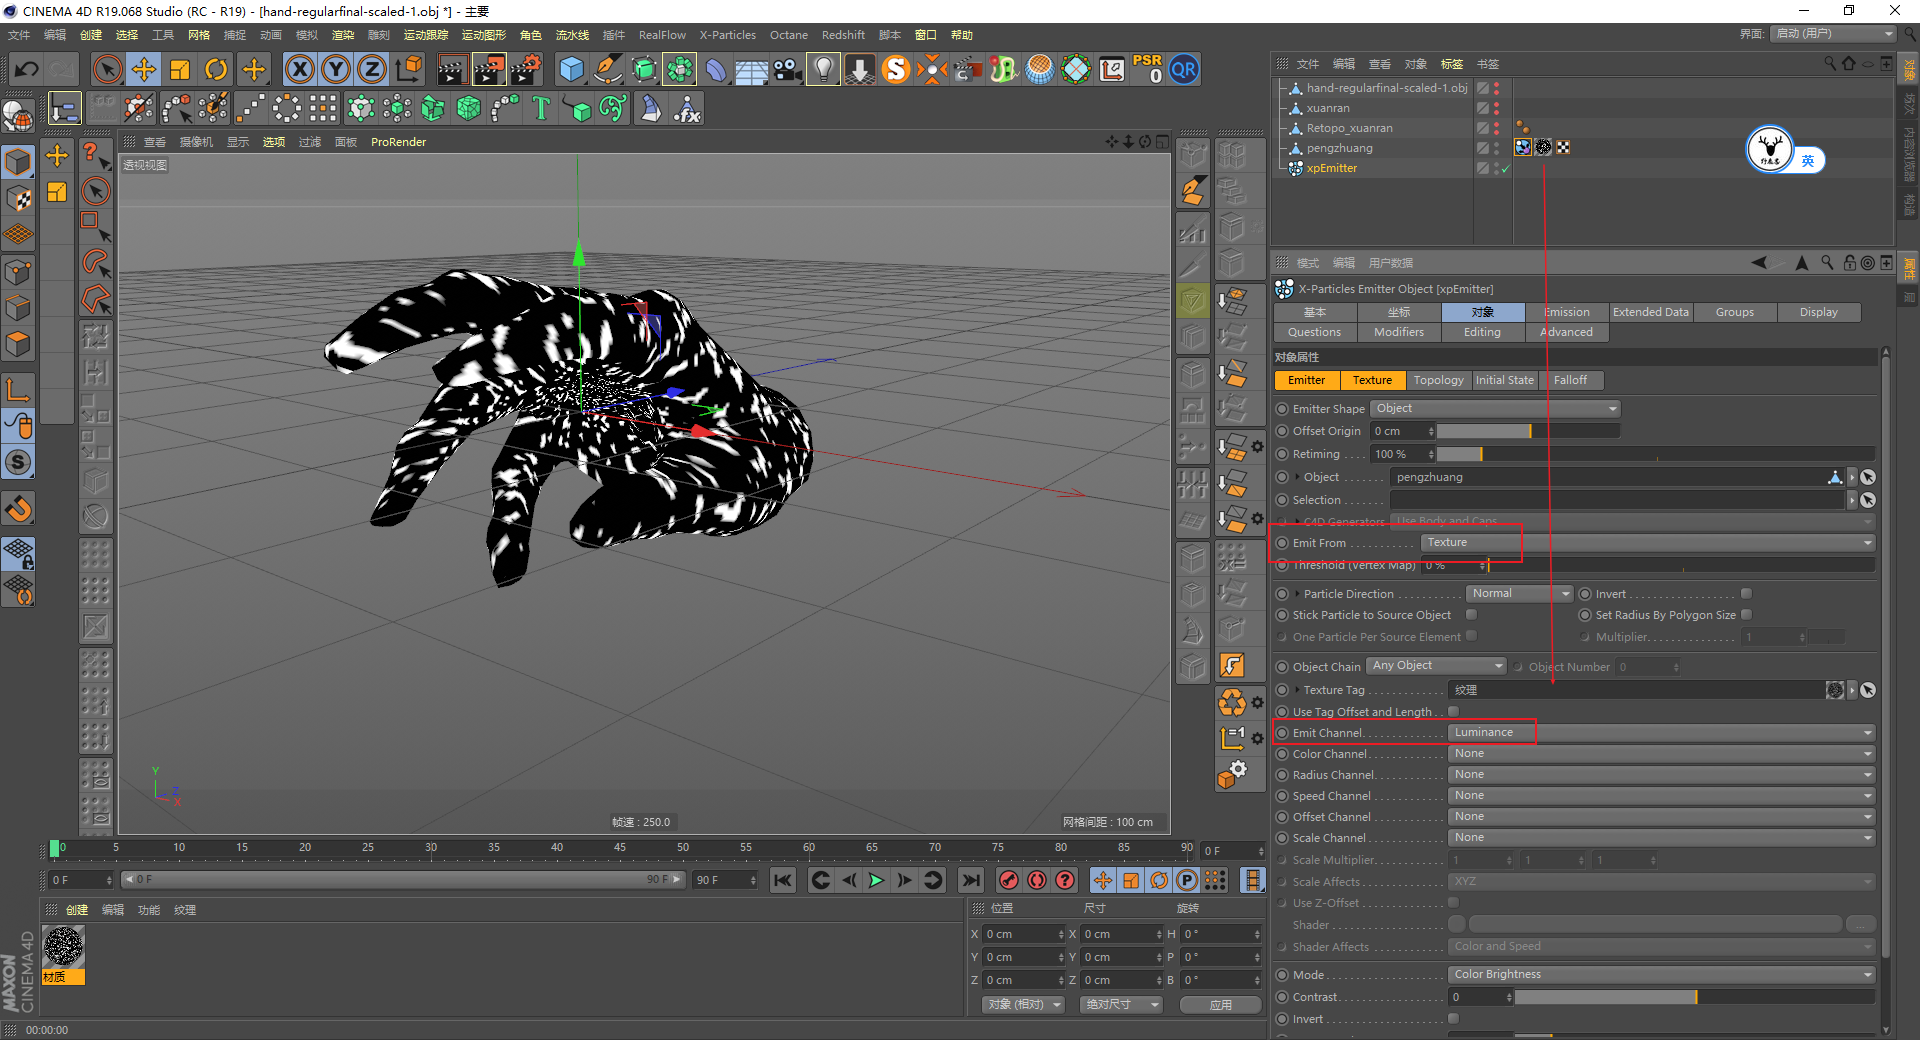Click the Light object icon
The width and height of the screenshot is (1920, 1040).
click(822, 69)
